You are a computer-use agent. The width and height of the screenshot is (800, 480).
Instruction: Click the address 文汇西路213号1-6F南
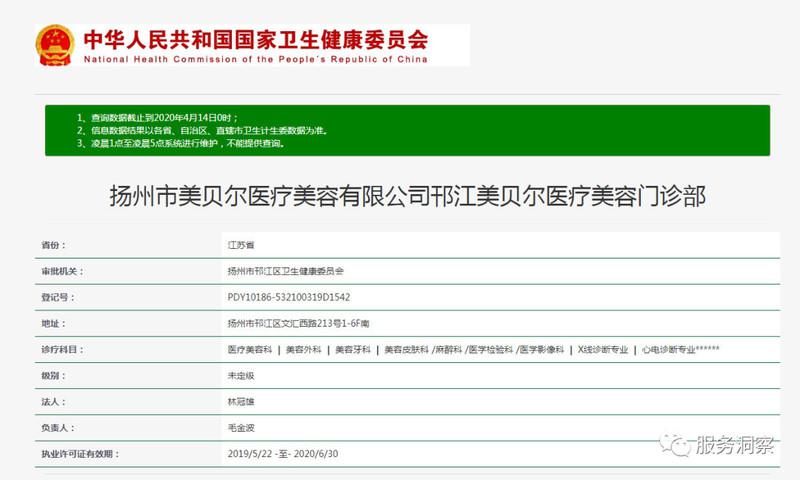click(298, 323)
